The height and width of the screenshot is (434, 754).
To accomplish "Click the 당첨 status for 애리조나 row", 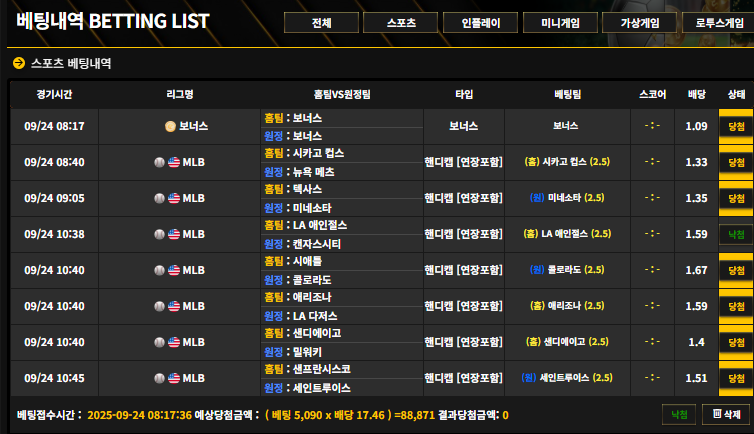I will [x=736, y=307].
